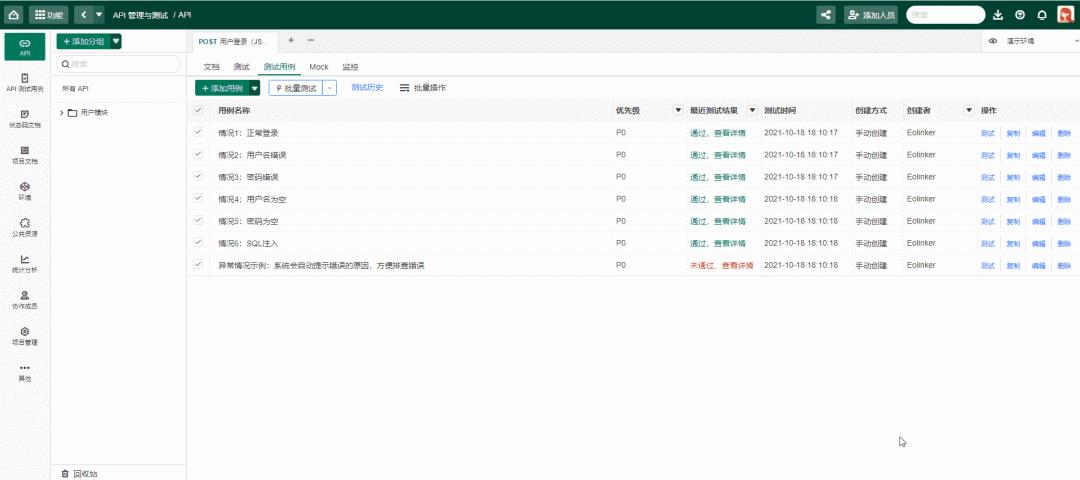This screenshot has height=480, width=1080.
Task: Click the 添加人员 button
Action: (871, 14)
